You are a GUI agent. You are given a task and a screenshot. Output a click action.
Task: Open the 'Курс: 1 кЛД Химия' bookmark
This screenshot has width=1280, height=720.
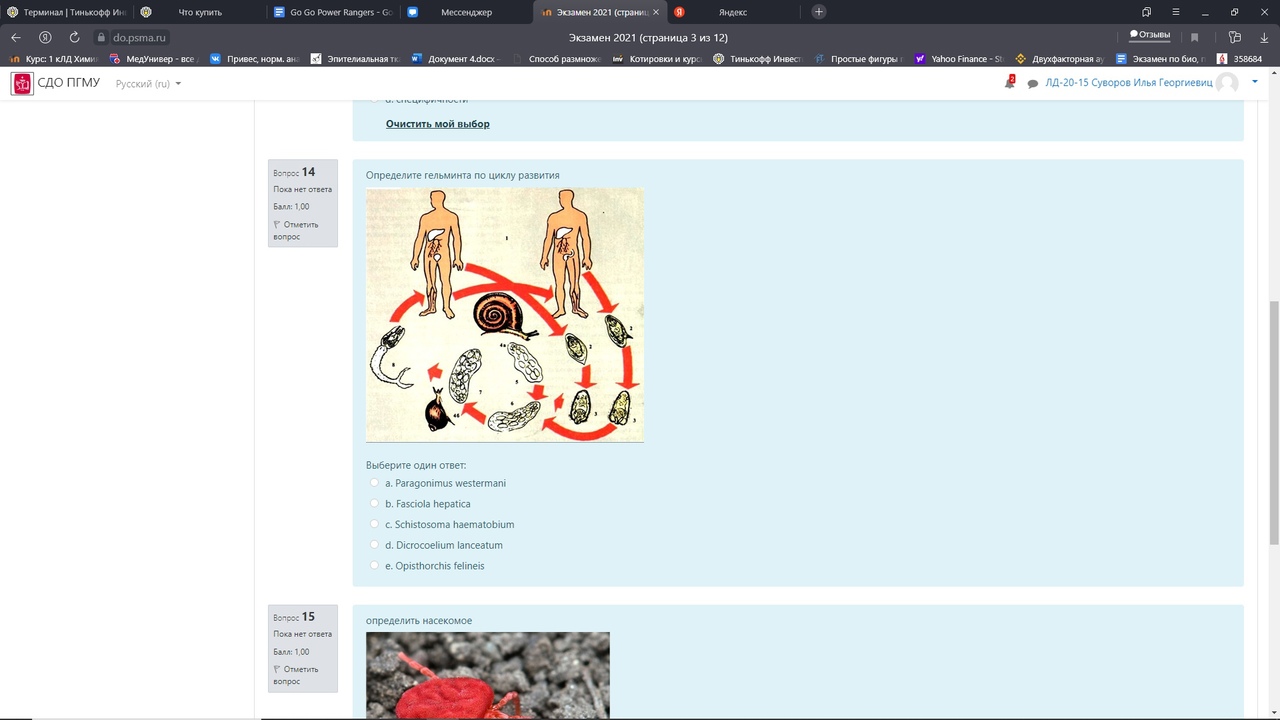(x=54, y=59)
